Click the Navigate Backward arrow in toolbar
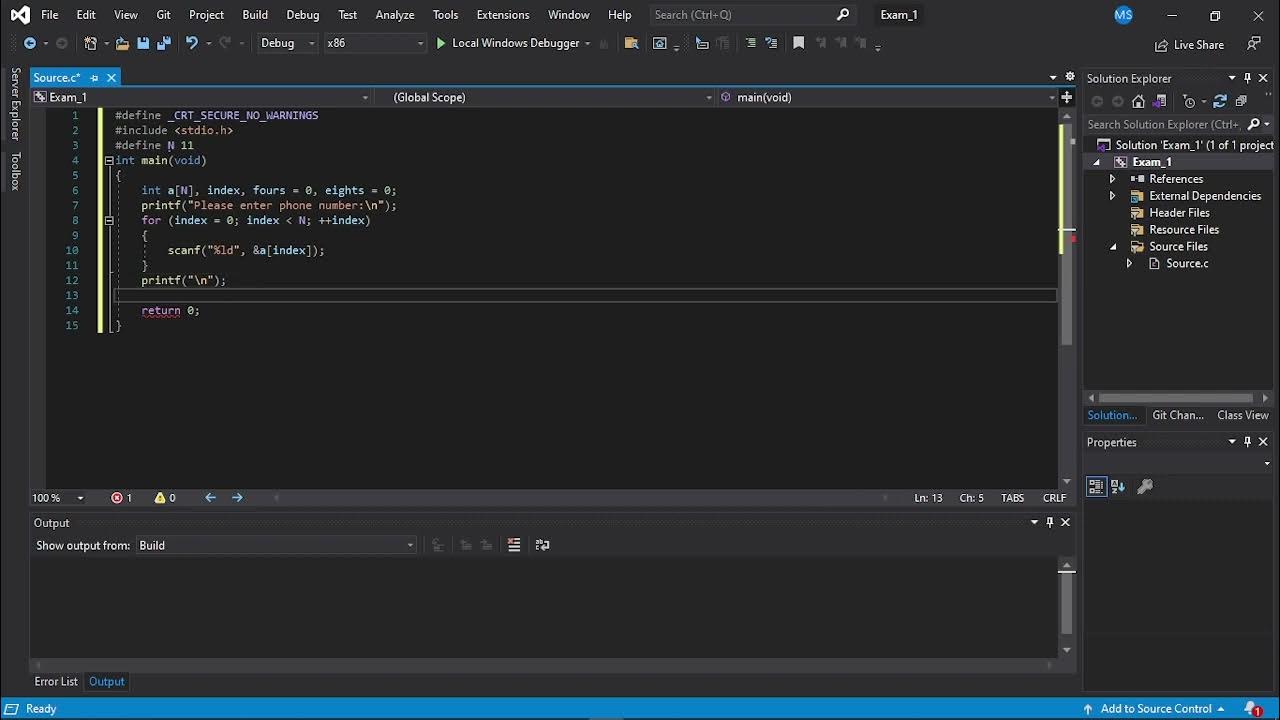1280x720 pixels. click(x=30, y=43)
